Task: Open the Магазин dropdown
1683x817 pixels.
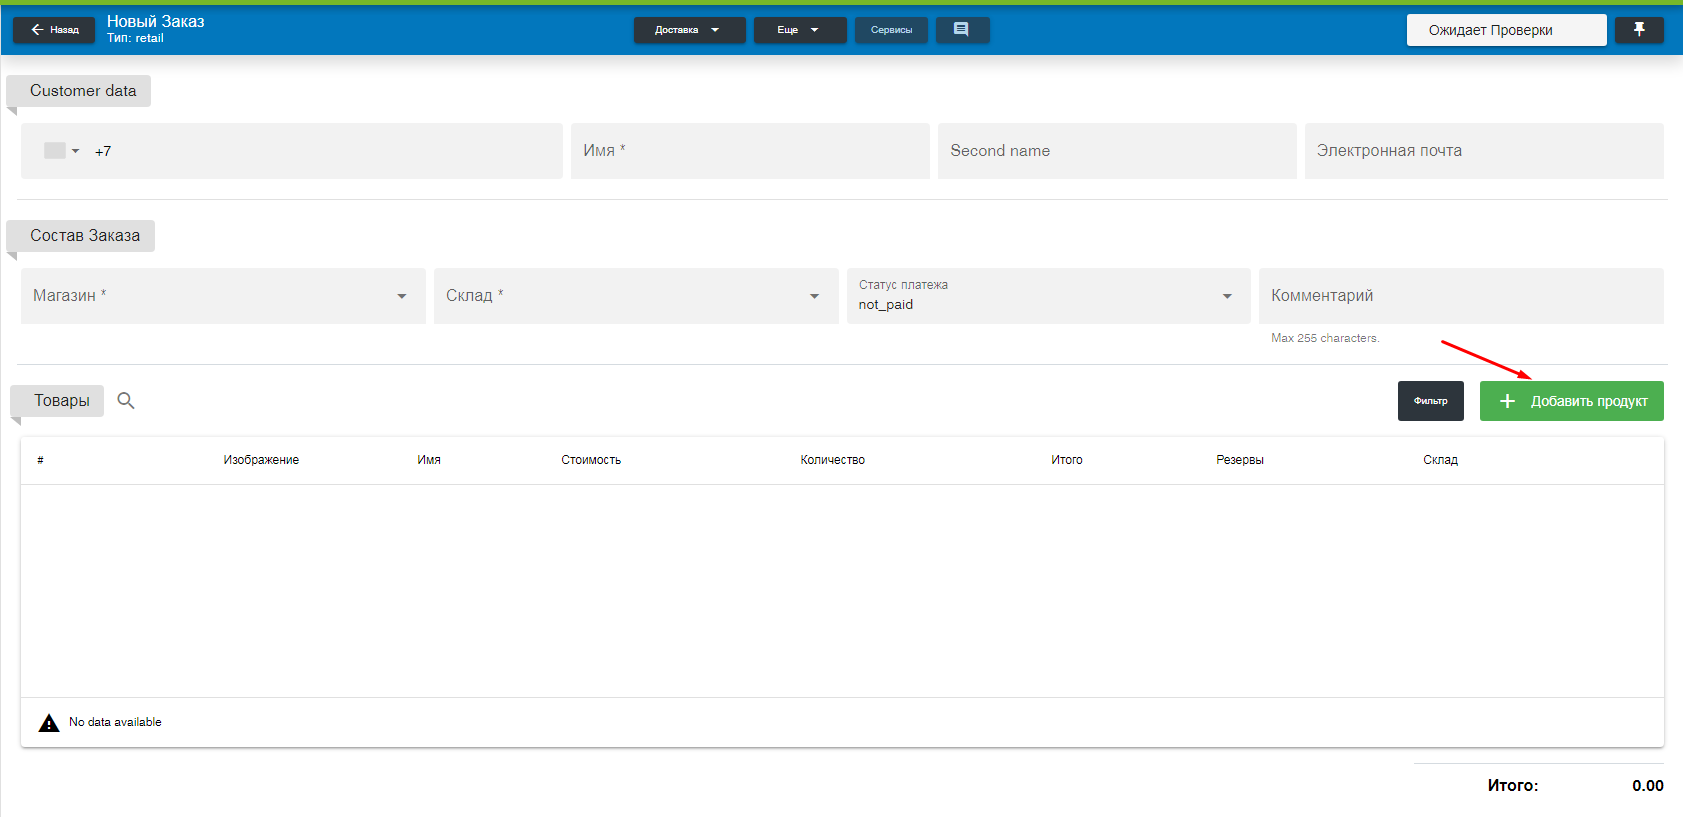Action: (x=223, y=296)
